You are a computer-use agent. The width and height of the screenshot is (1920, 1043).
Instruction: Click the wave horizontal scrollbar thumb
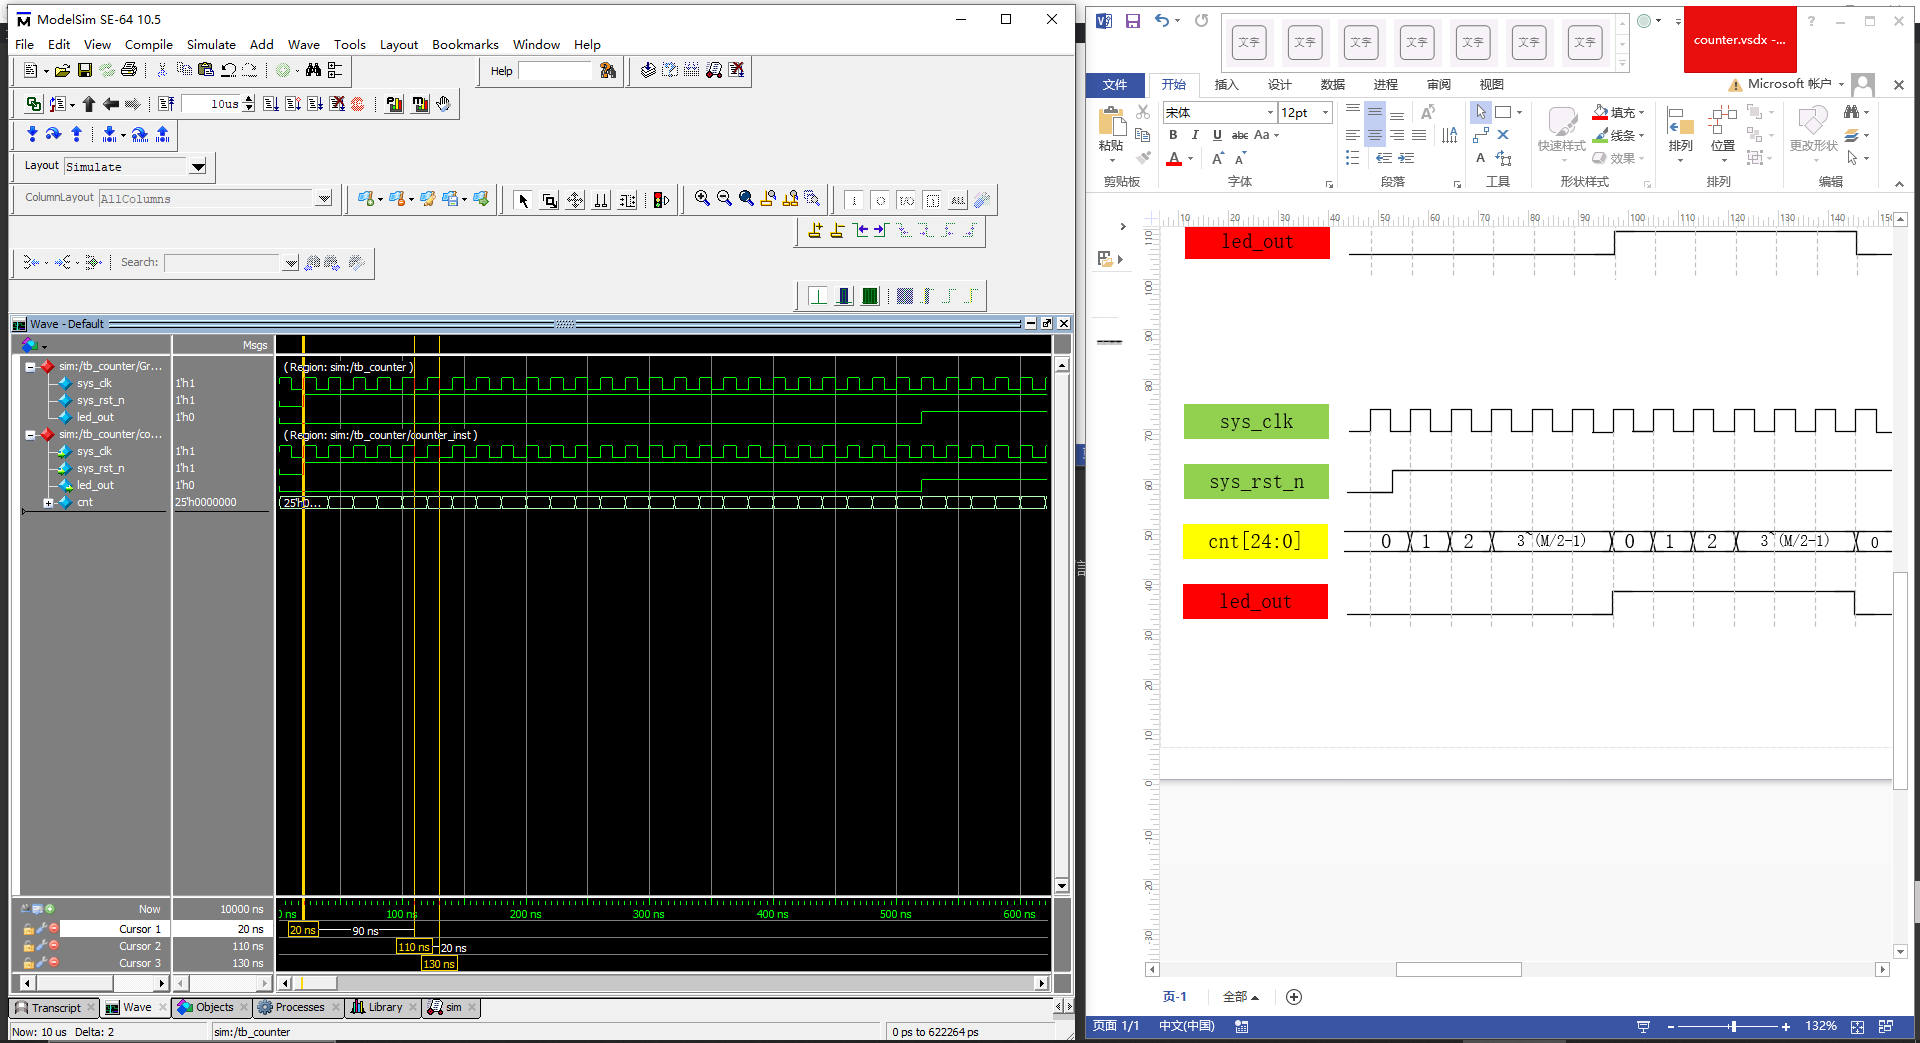(x=316, y=983)
